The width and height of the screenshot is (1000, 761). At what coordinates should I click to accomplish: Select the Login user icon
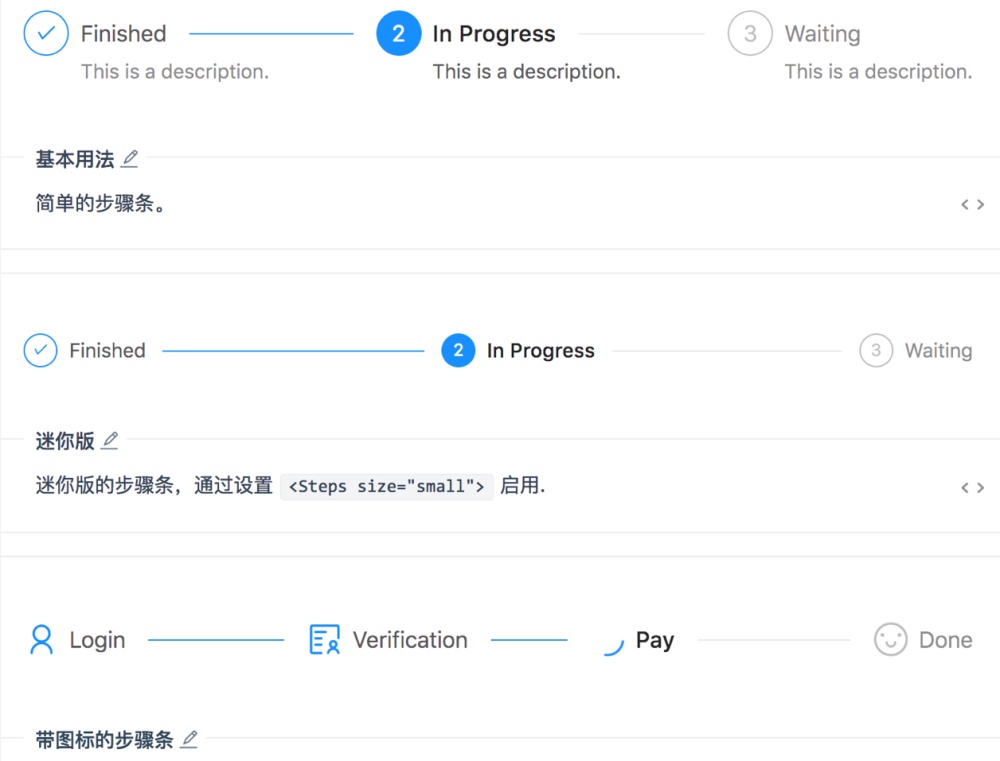pyautogui.click(x=40, y=640)
